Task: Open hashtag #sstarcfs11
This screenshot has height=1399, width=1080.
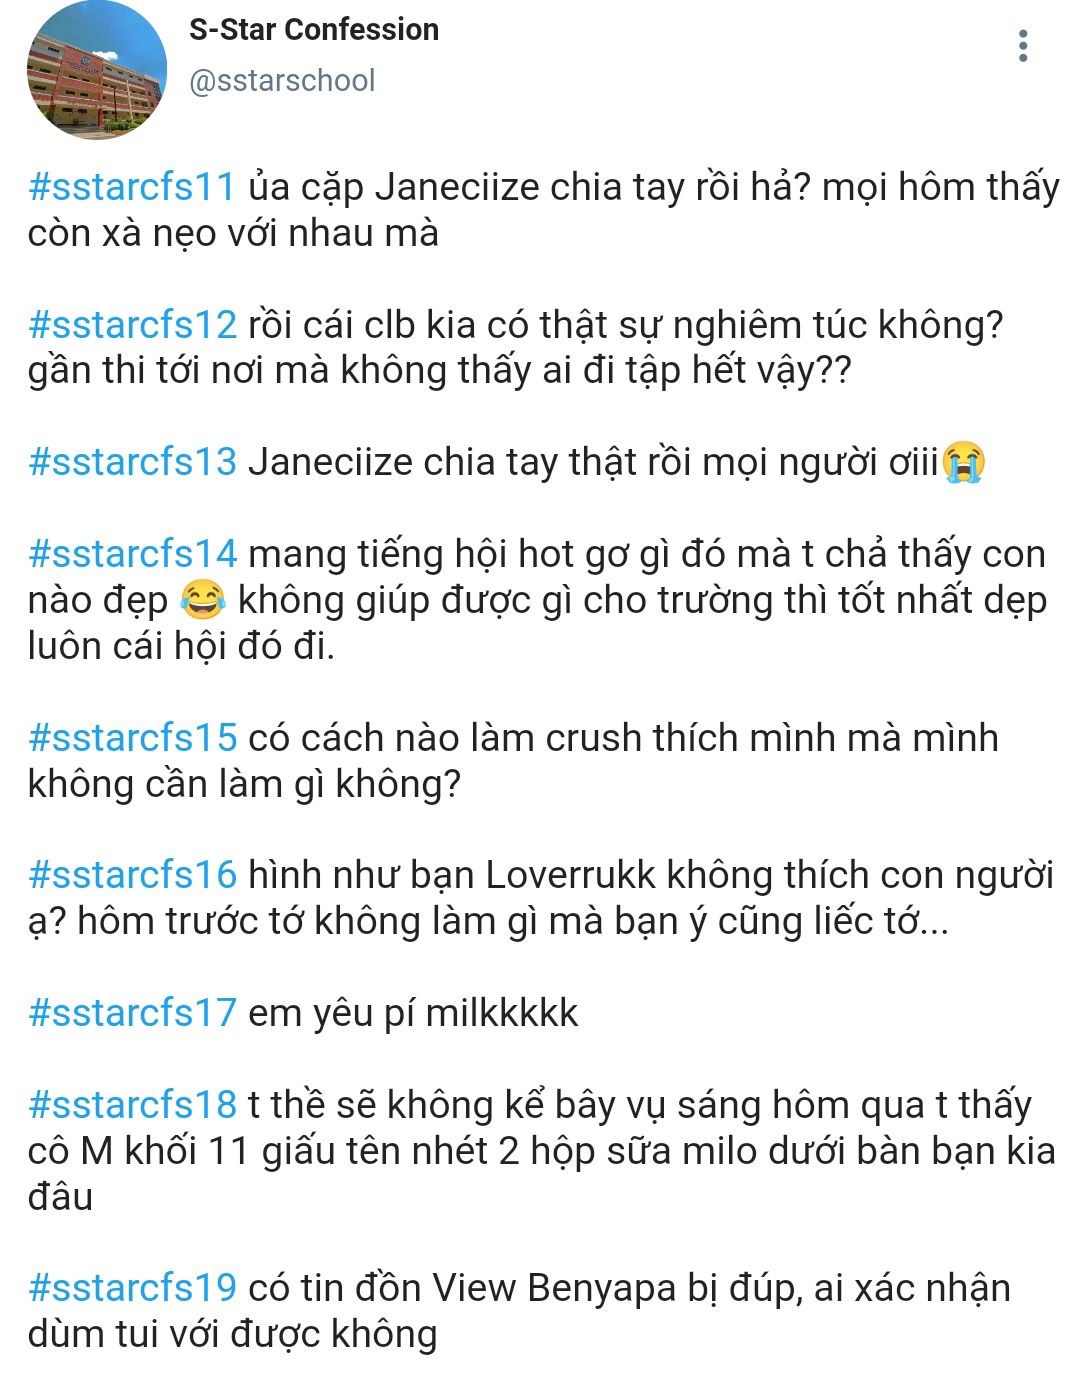Action: [x=132, y=187]
